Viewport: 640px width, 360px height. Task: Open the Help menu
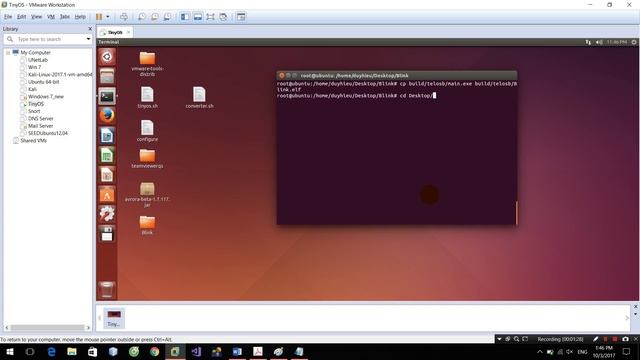pyautogui.click(x=80, y=17)
